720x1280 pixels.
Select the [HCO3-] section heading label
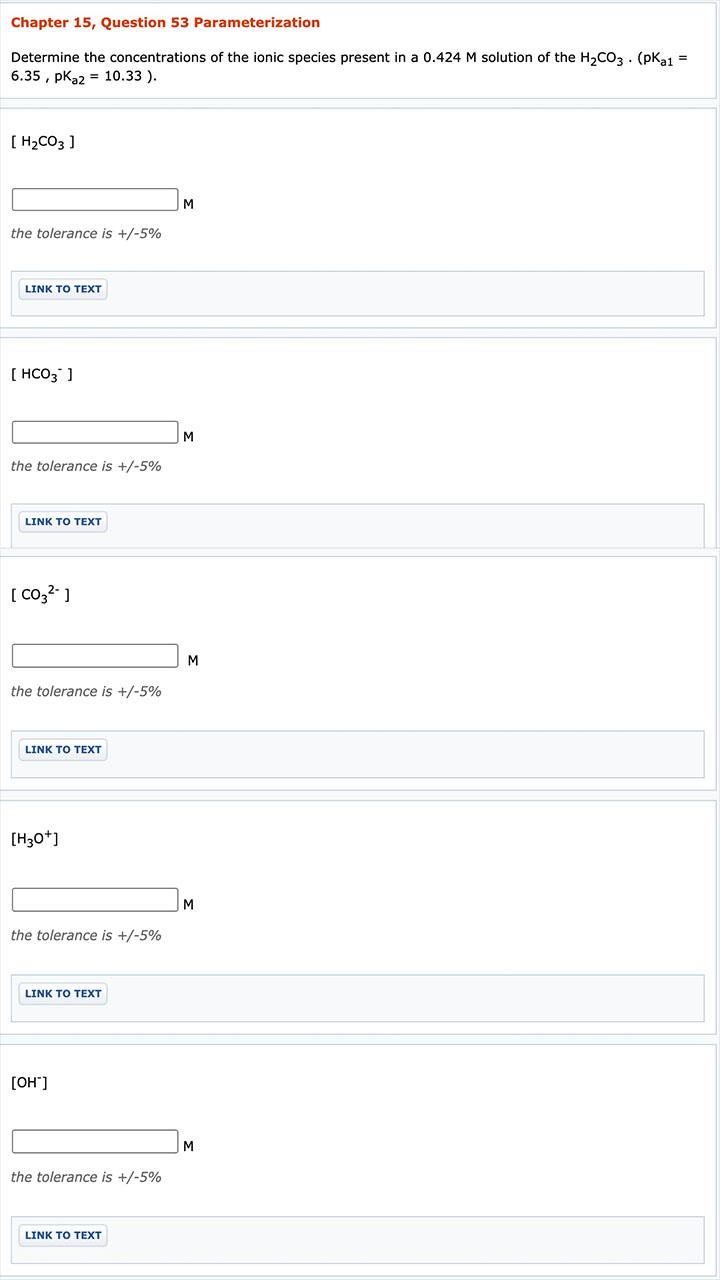point(42,373)
